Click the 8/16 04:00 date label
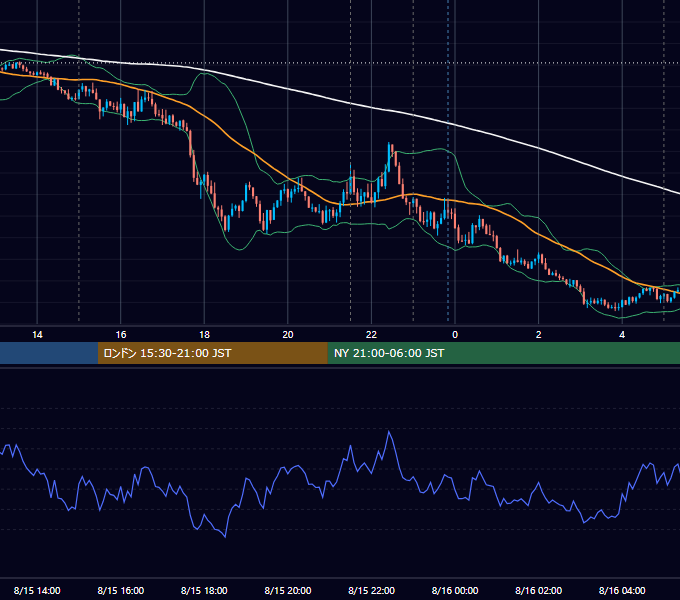Screen dimensions: 680x600 point(622,590)
